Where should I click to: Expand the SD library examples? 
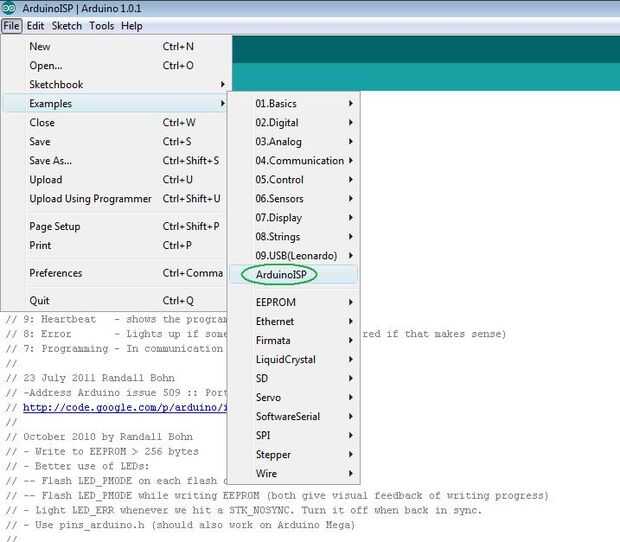click(294, 378)
